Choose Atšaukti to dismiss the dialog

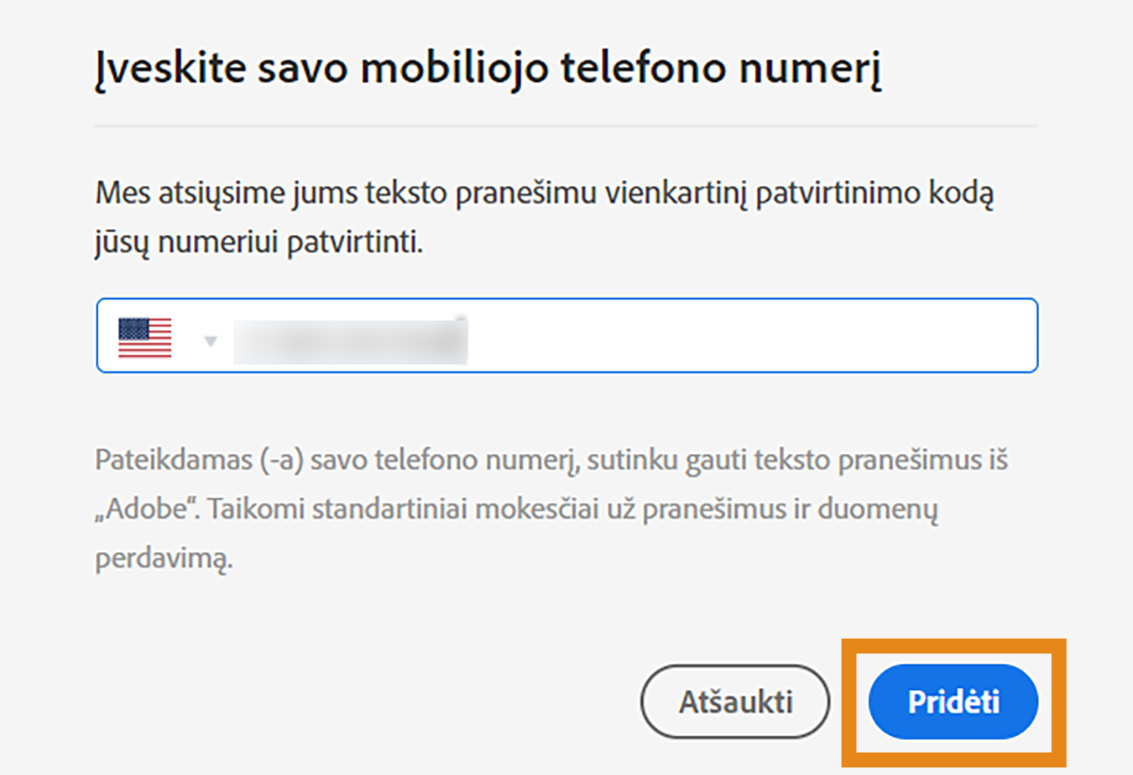735,701
